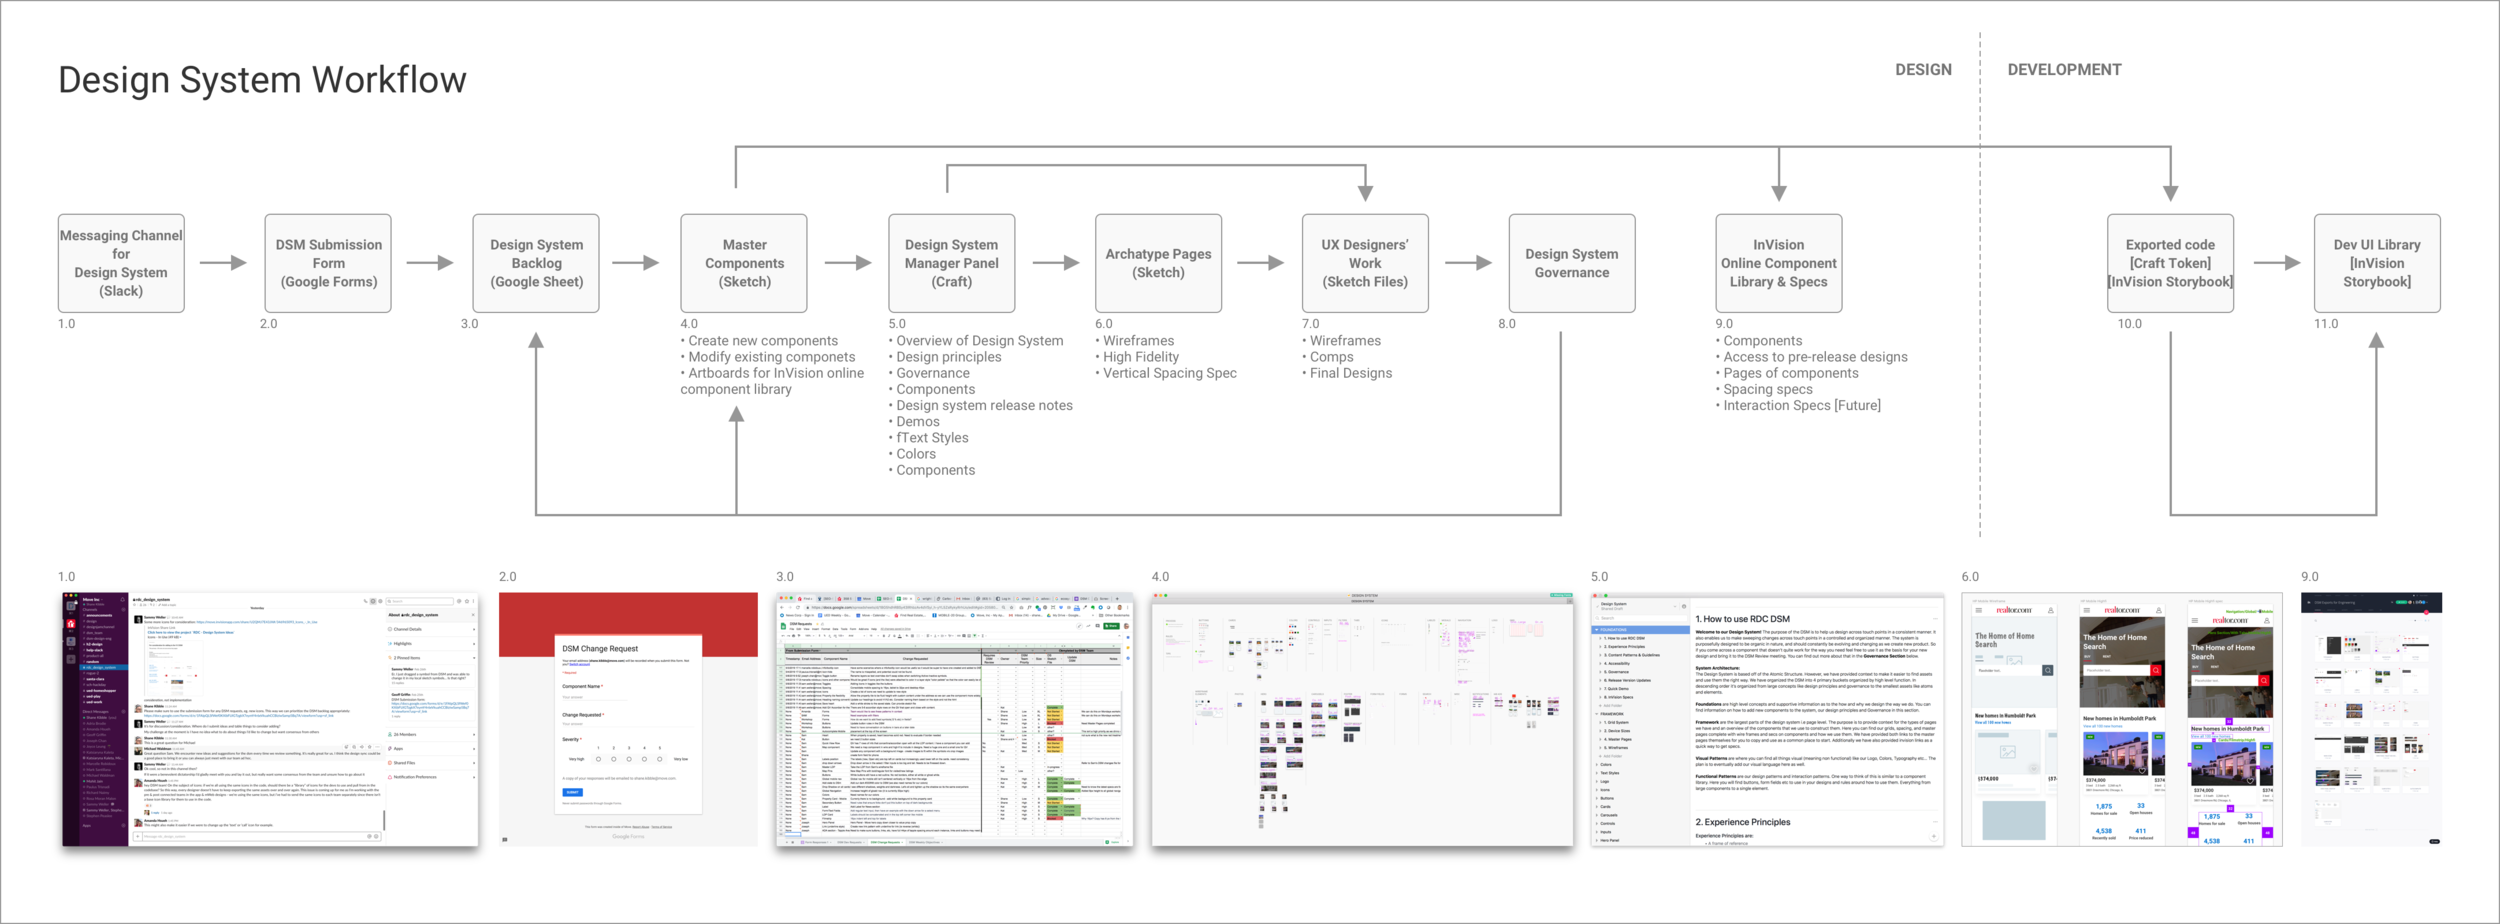Click the InVision Online Component Library & Specs box
Viewport: 2500px width, 924px height.
coord(1779,263)
